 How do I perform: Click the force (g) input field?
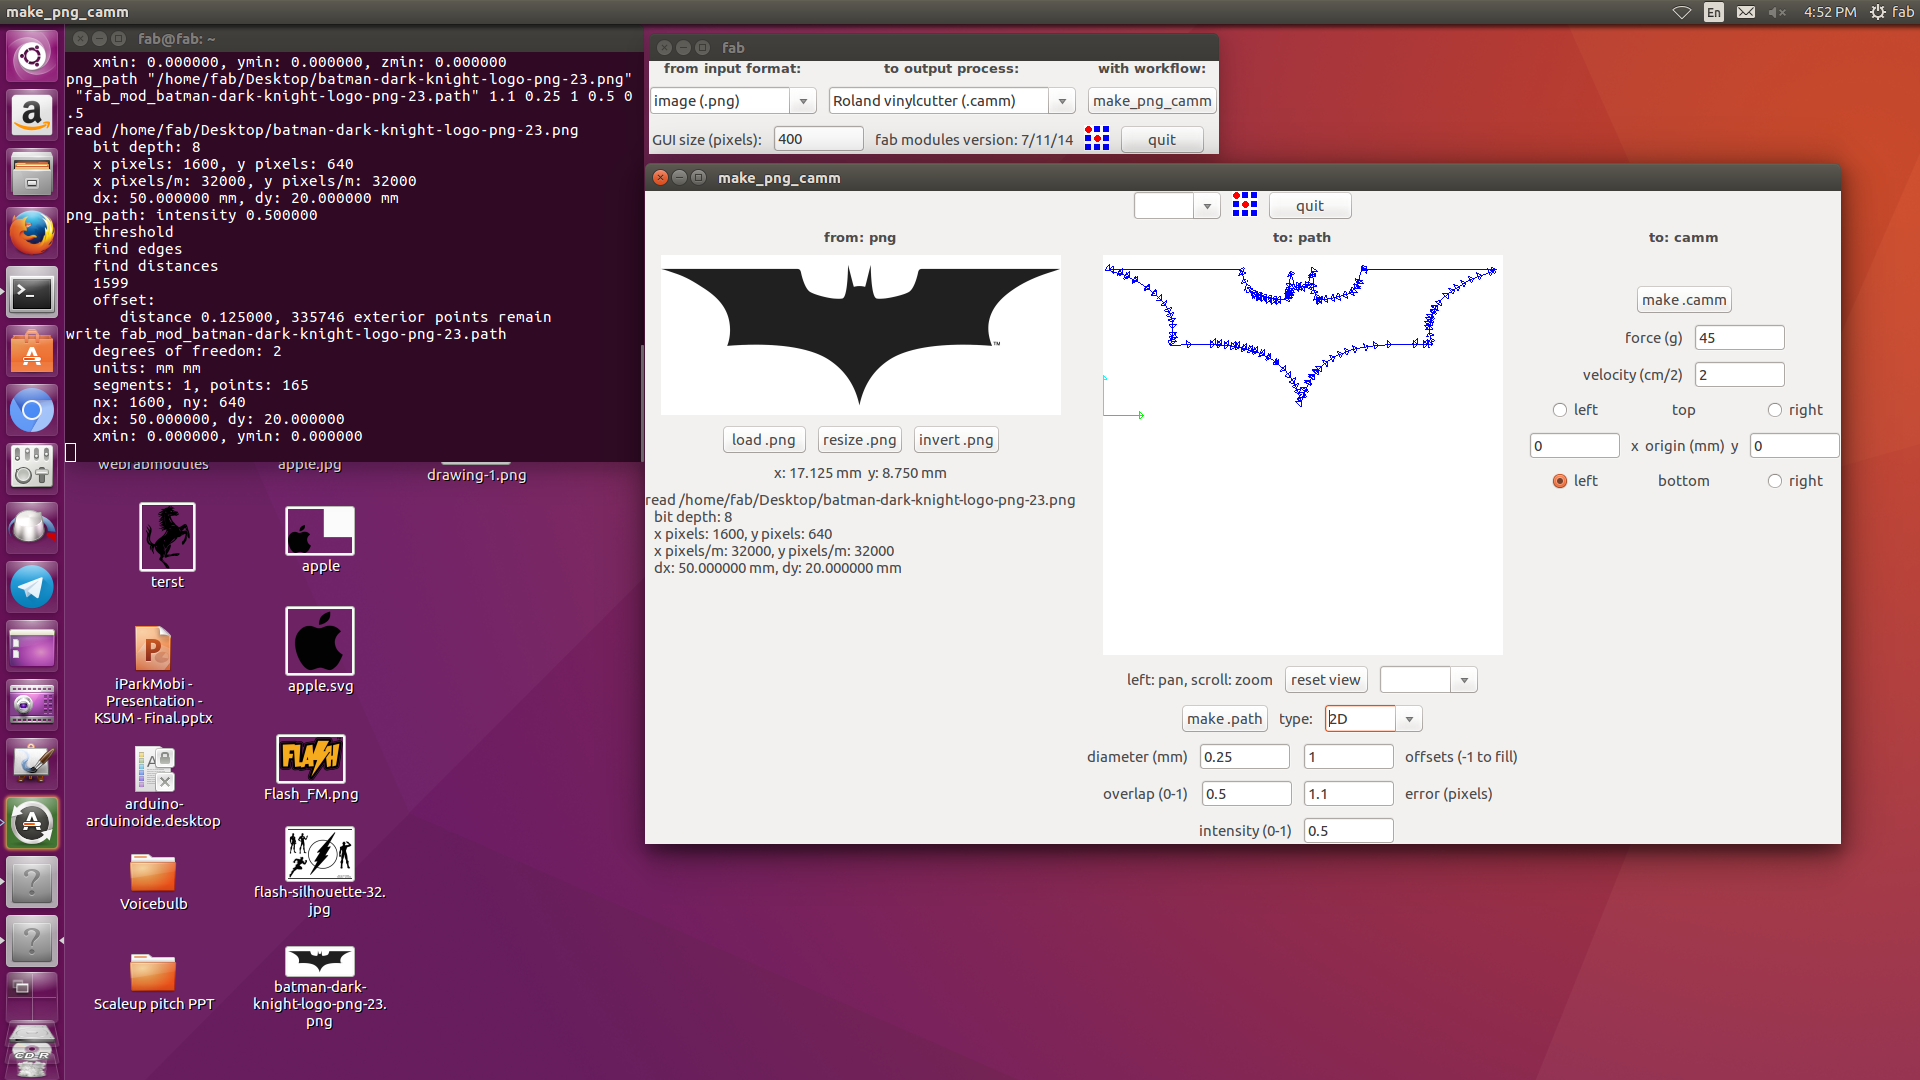[x=1739, y=338]
